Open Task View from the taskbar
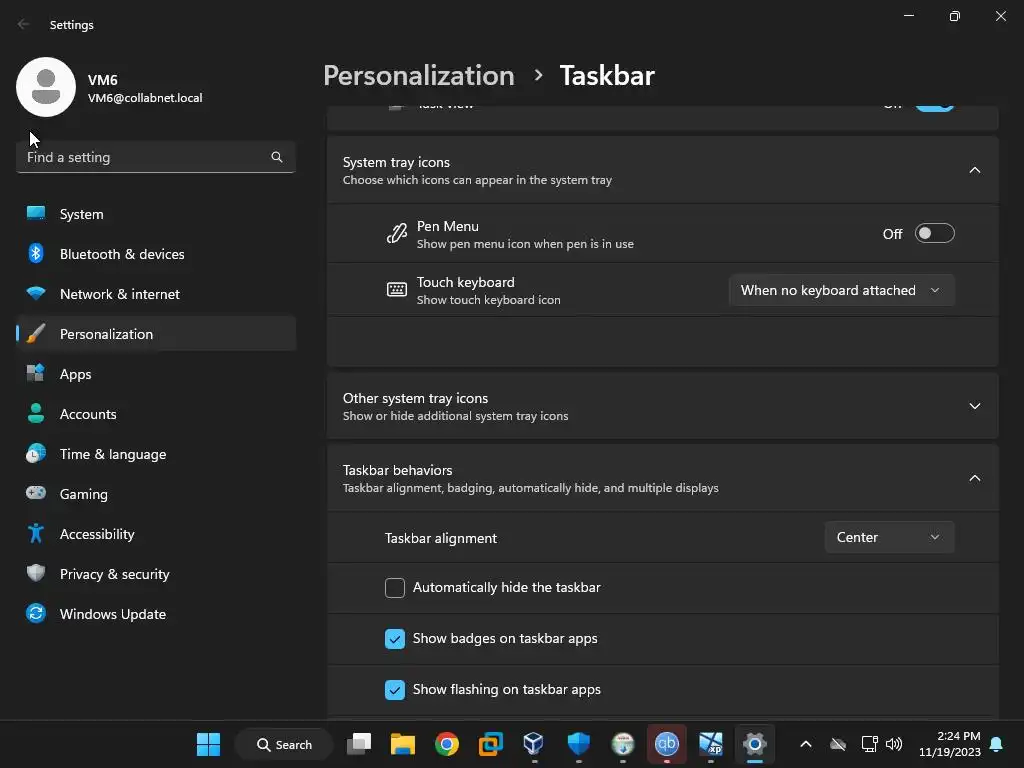 (x=359, y=744)
